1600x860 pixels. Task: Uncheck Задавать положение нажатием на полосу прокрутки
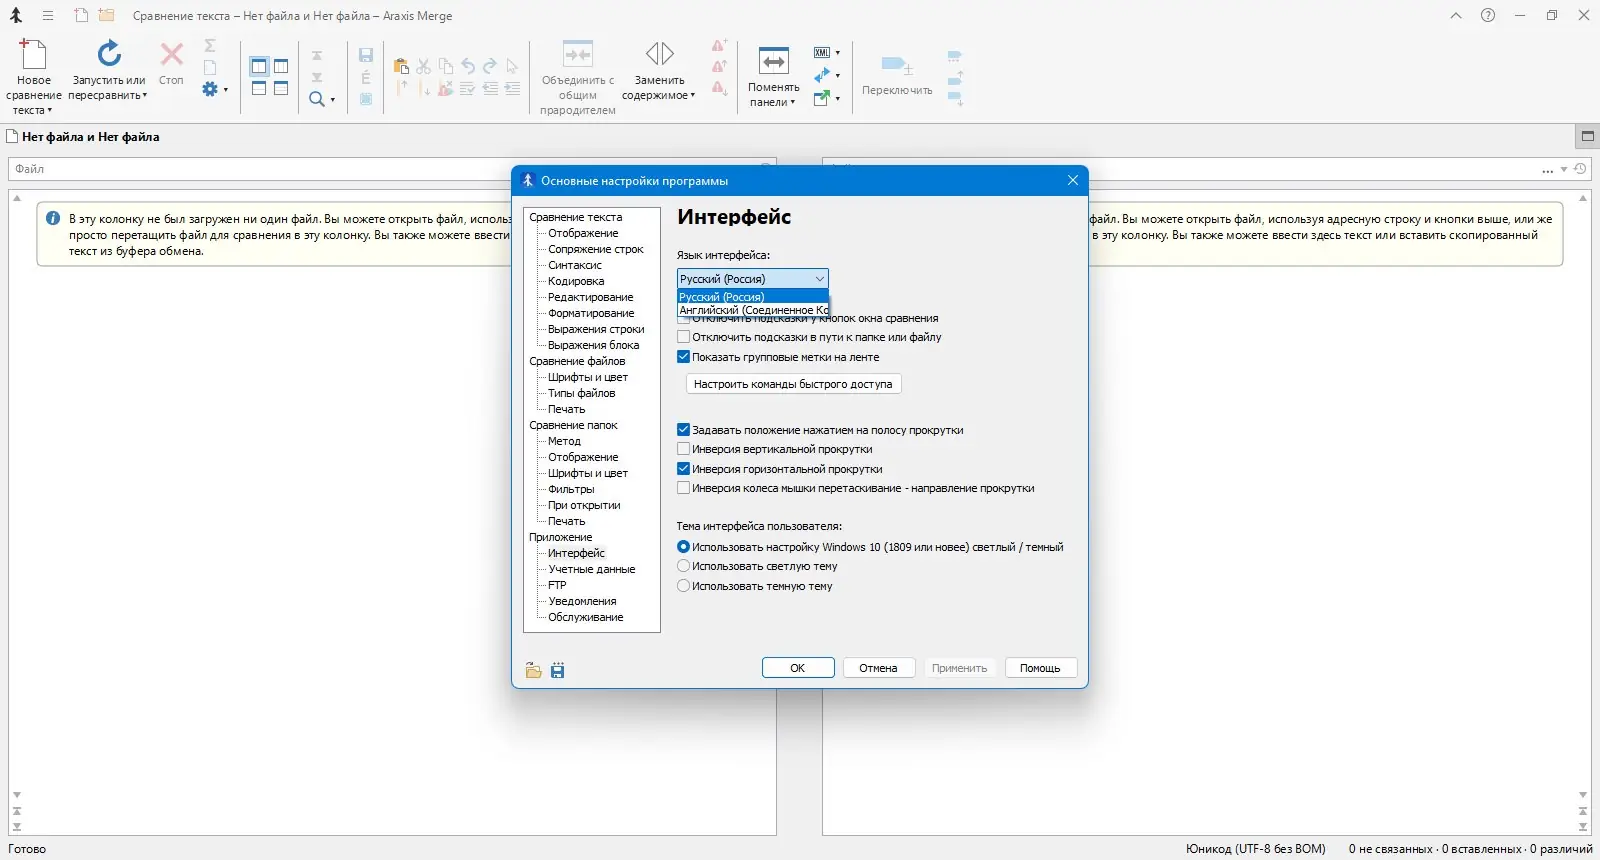coord(684,430)
